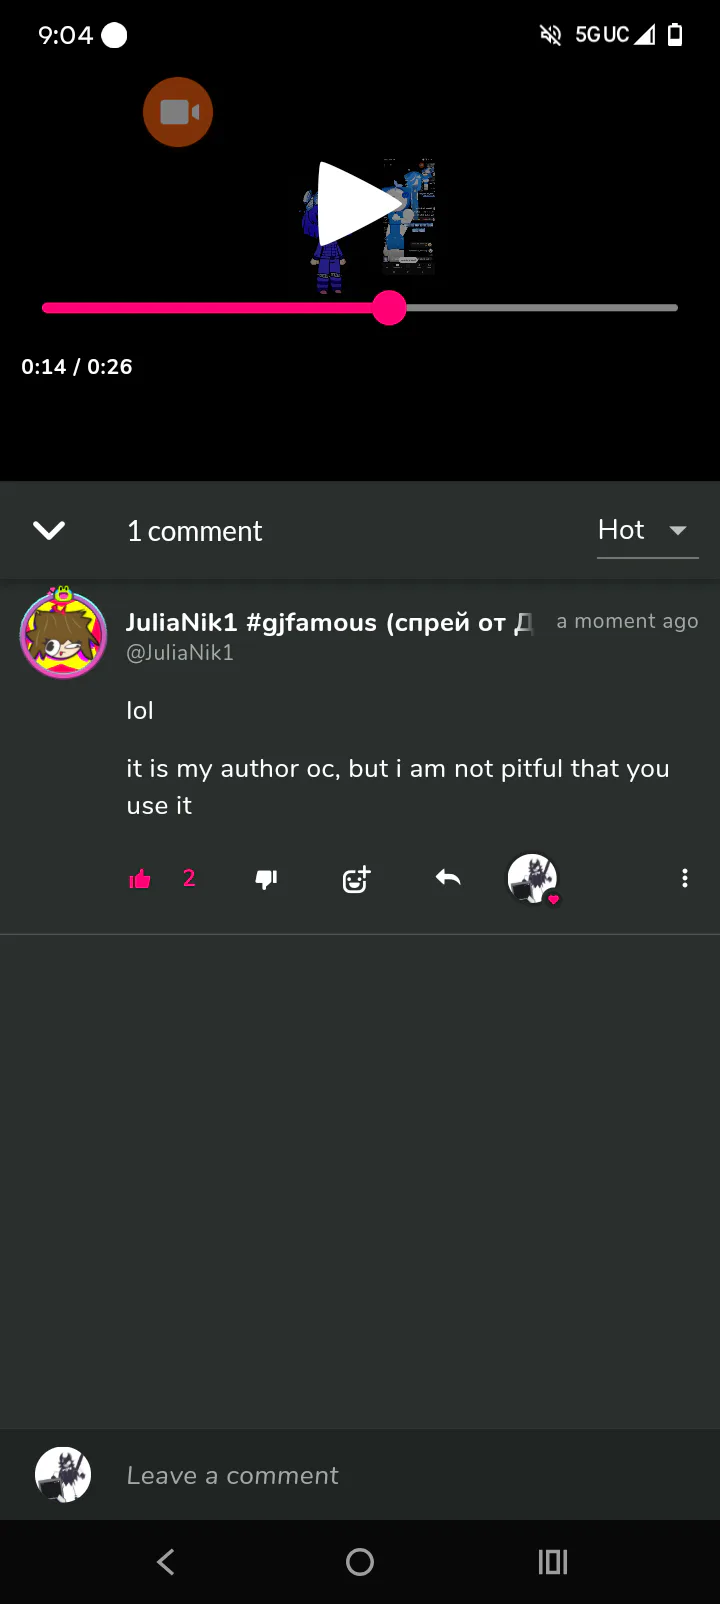Reply to the comment with arrow icon

(448, 878)
